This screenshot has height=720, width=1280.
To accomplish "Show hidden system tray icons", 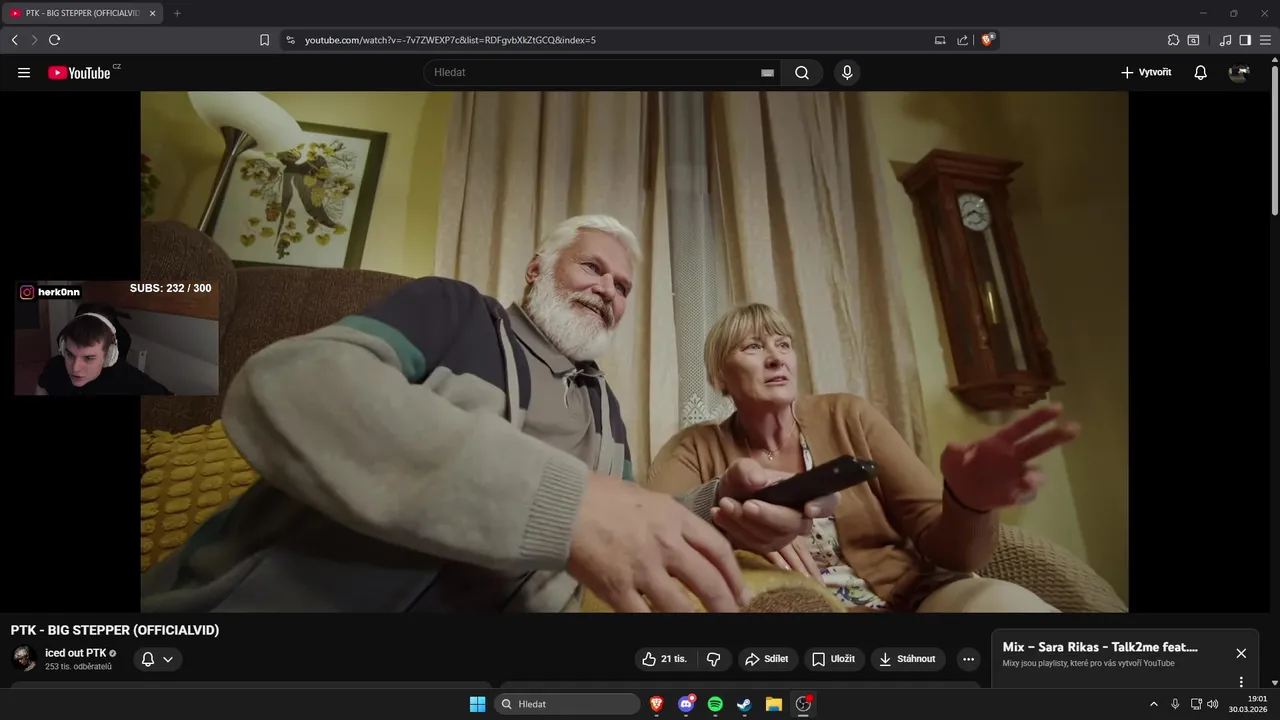I will pyautogui.click(x=1154, y=704).
